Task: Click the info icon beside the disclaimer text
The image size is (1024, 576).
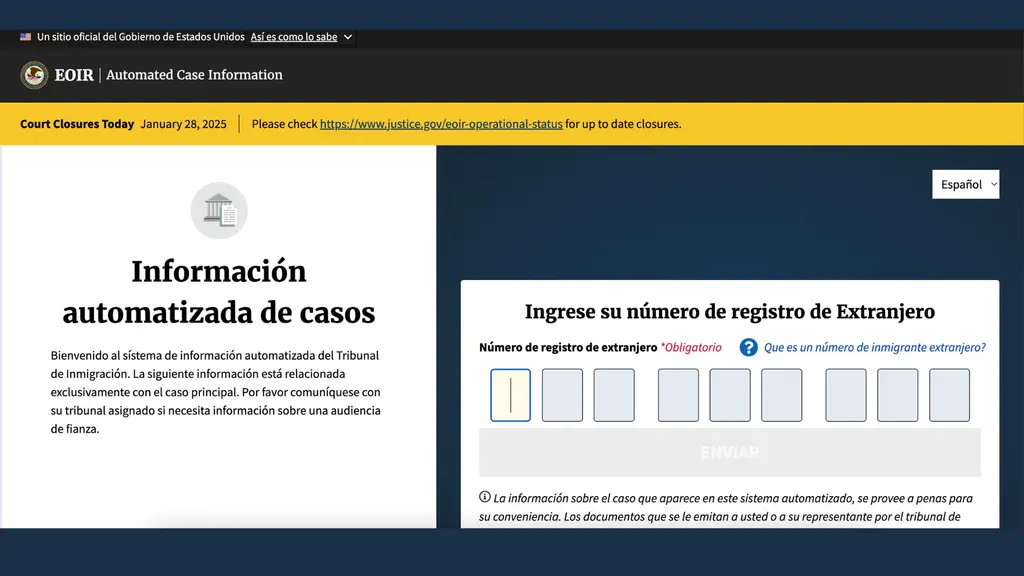Action: pos(485,497)
